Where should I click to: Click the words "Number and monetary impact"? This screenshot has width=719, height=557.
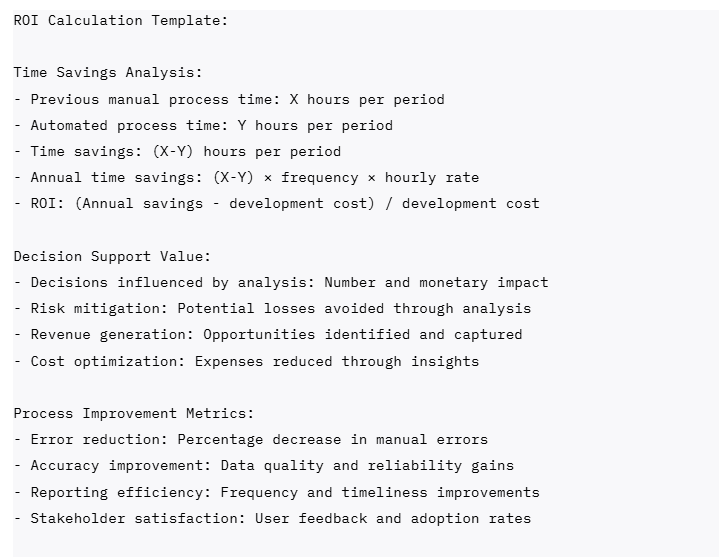(x=436, y=282)
